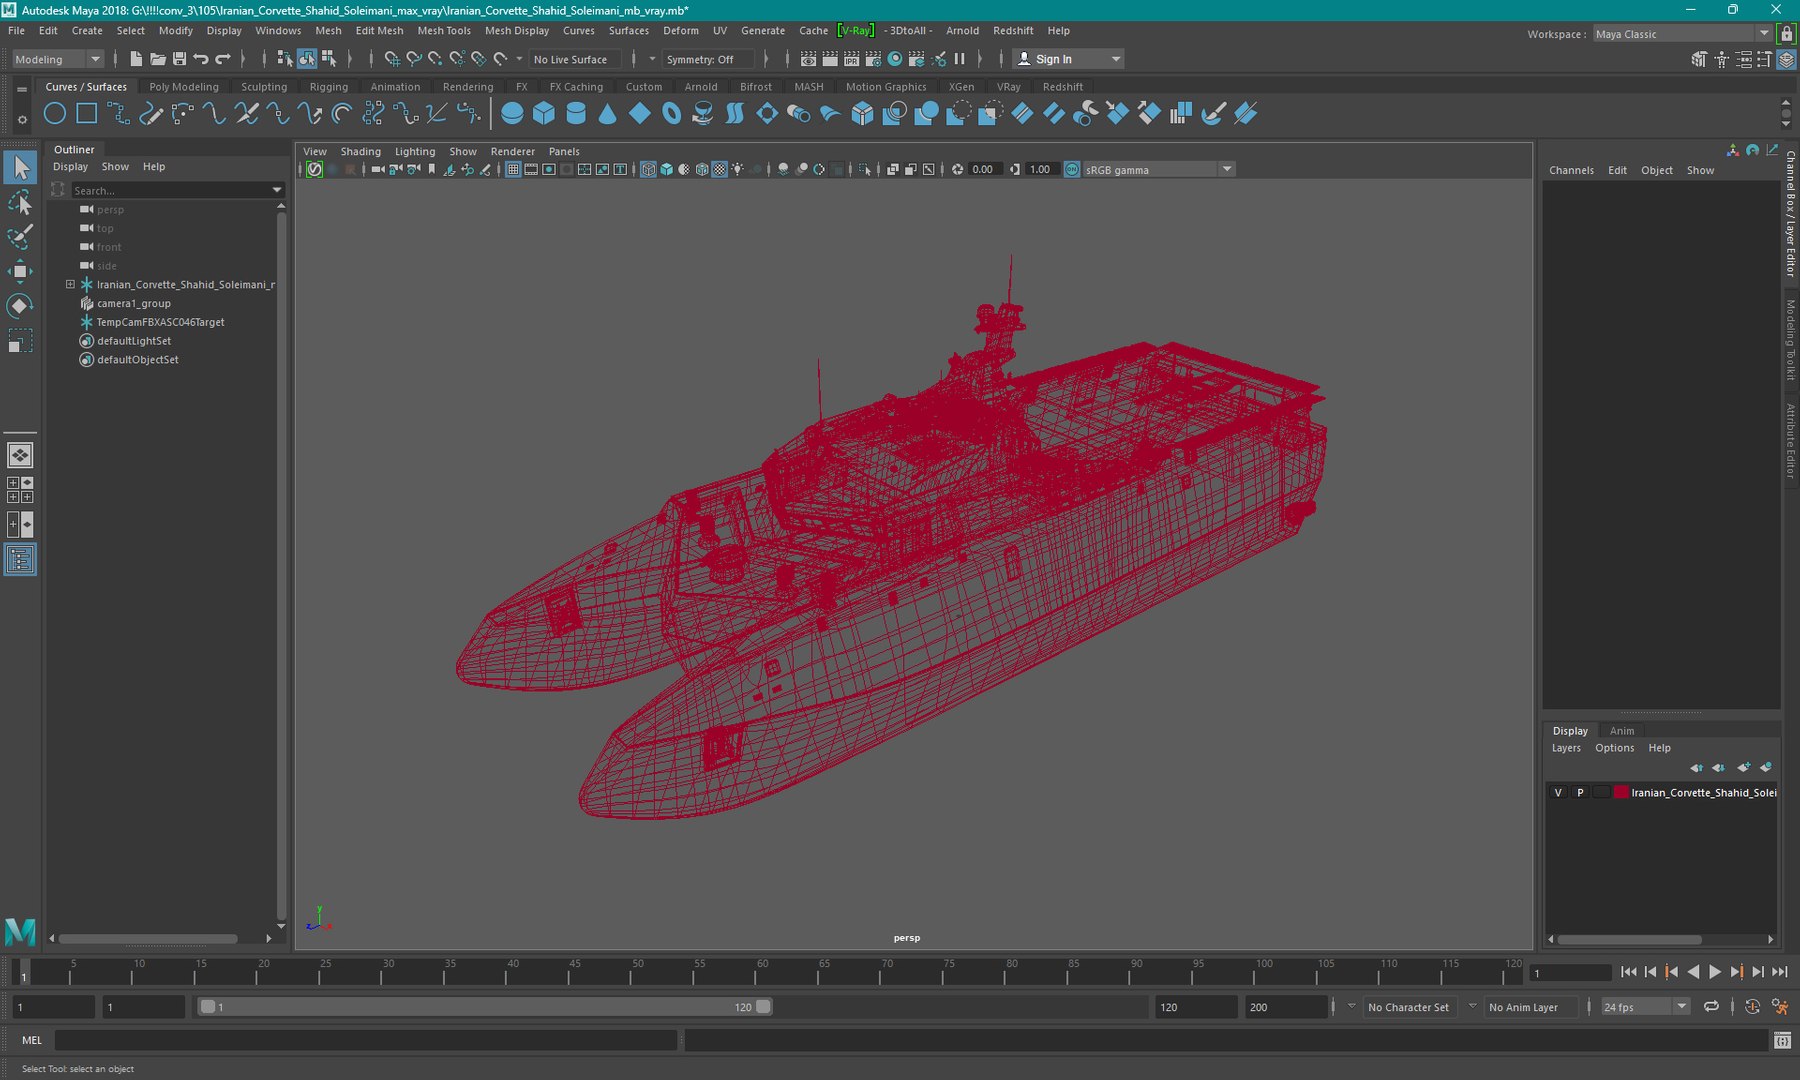Switch to the Poly Modeling shelf tab
This screenshot has height=1080, width=1800.
coord(184,87)
